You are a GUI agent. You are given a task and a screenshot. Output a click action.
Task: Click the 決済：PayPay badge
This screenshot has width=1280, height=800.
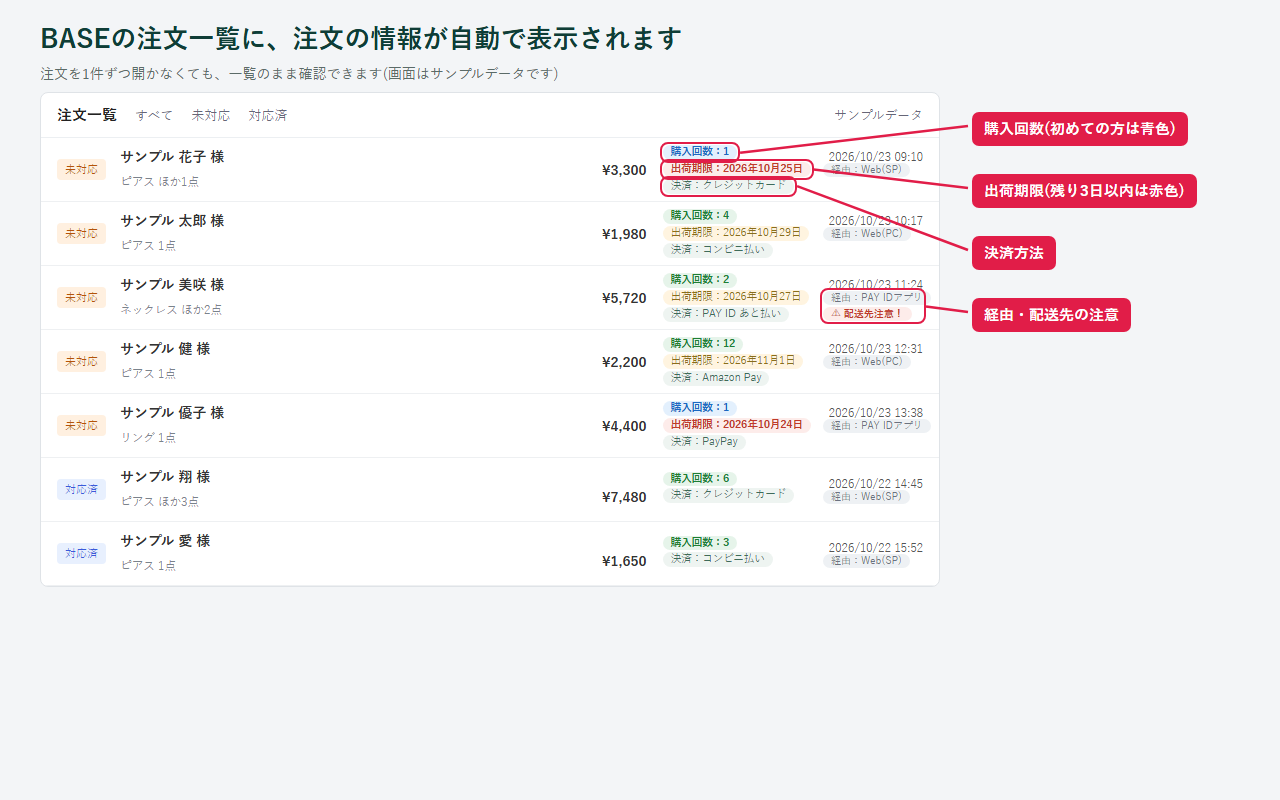705,442
